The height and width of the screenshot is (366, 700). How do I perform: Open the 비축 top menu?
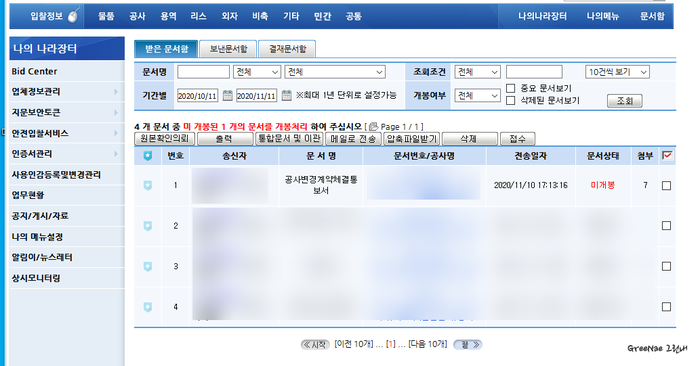(260, 17)
